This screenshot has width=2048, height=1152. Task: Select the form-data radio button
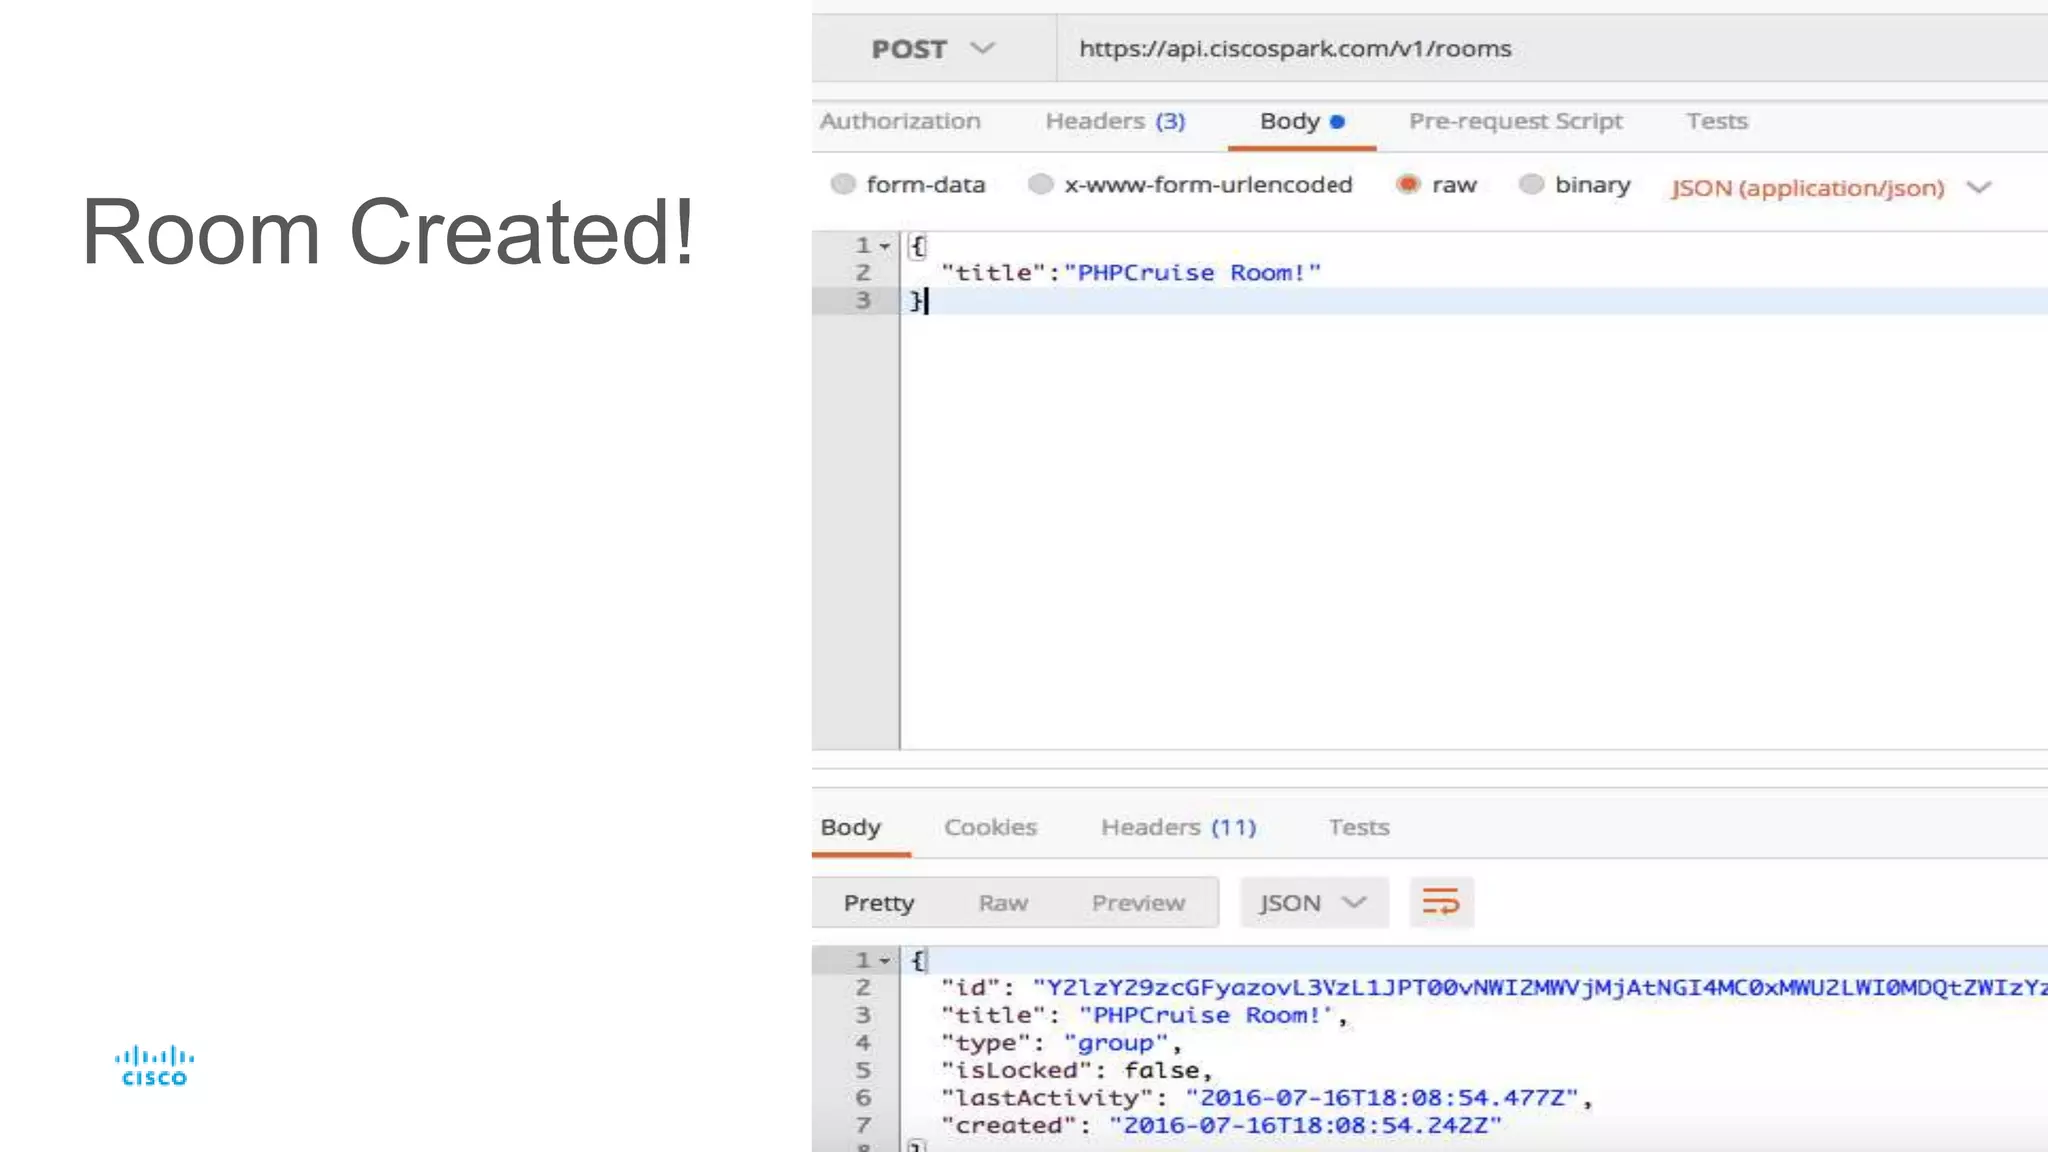(843, 184)
